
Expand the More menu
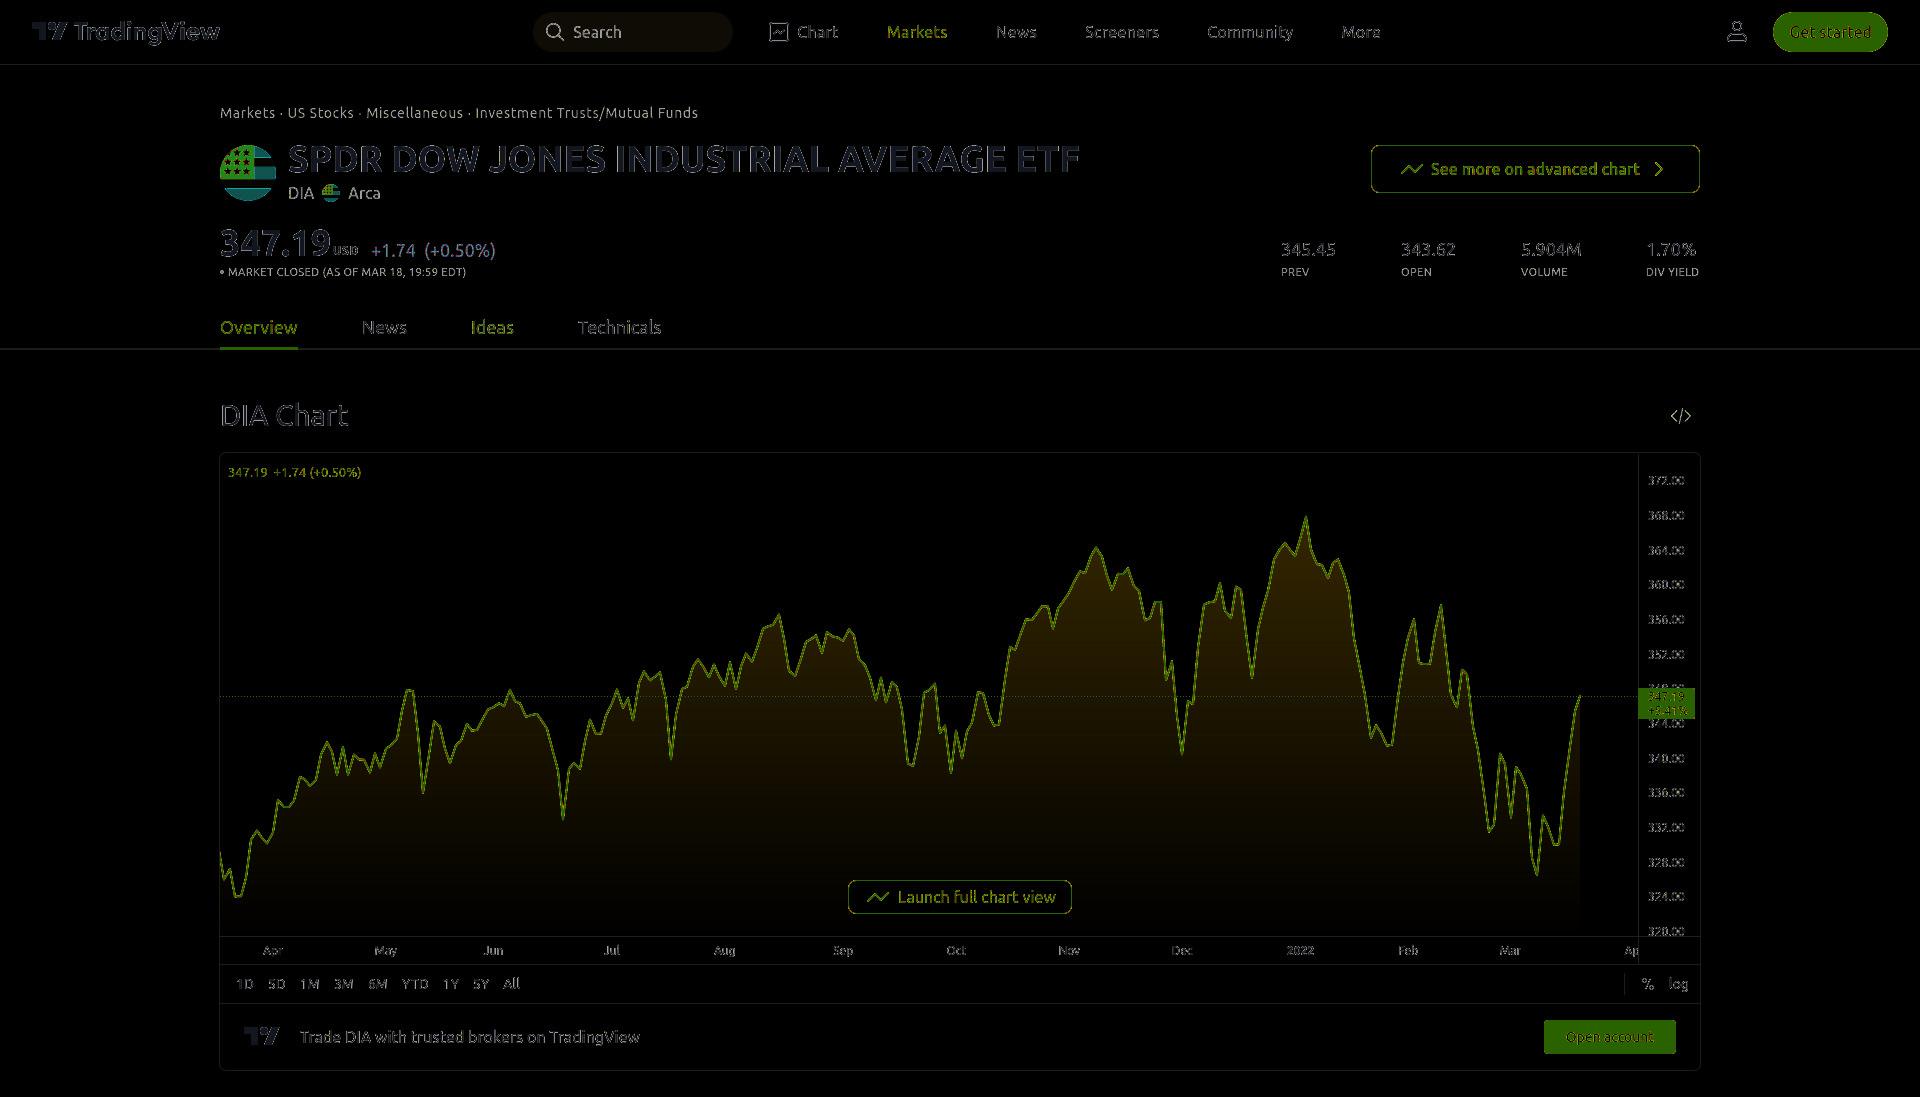pos(1361,32)
